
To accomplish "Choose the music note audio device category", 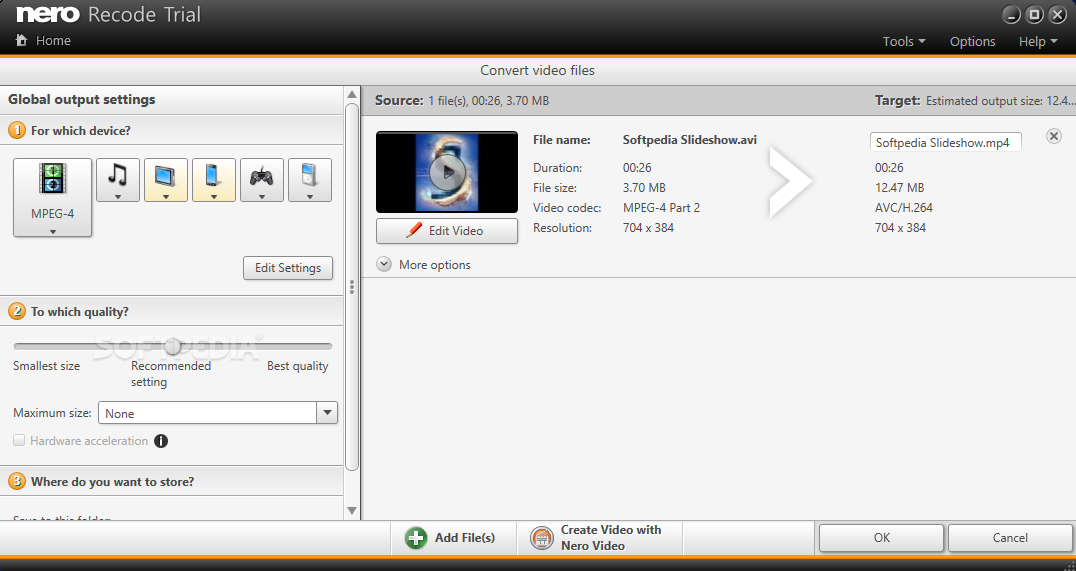I will pyautogui.click(x=118, y=180).
